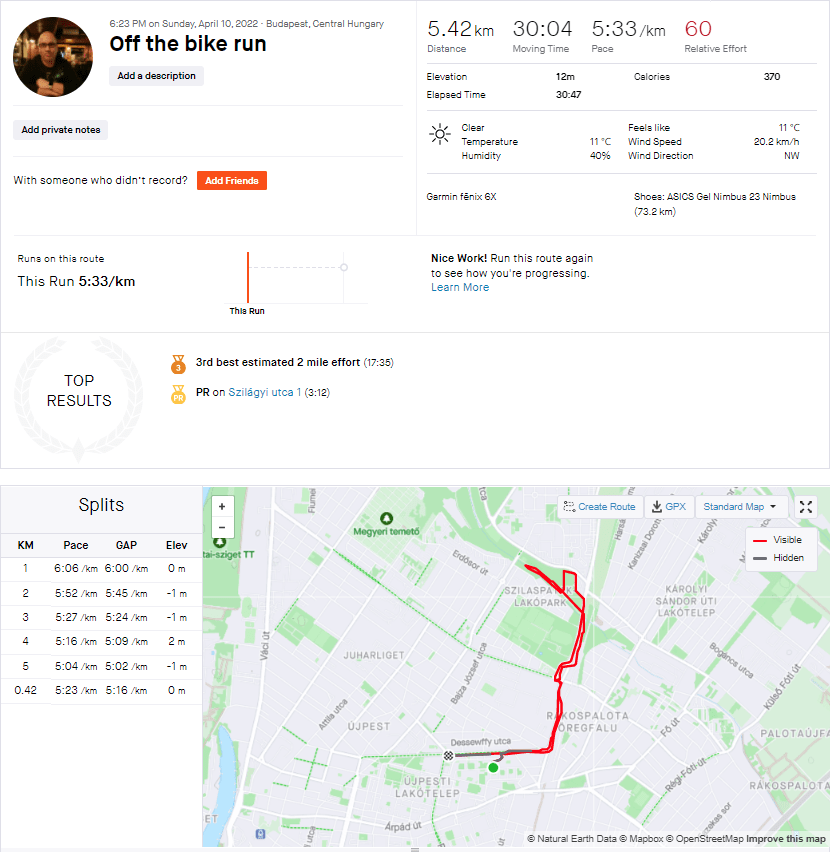830x852 pixels.
Task: Click Add a description
Action: coord(156,76)
